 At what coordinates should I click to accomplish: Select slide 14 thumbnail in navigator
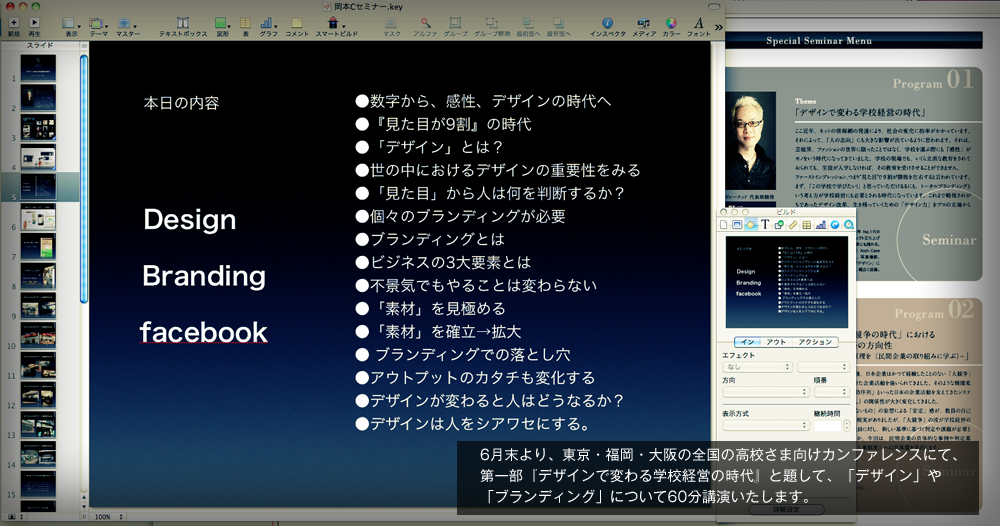[38, 454]
